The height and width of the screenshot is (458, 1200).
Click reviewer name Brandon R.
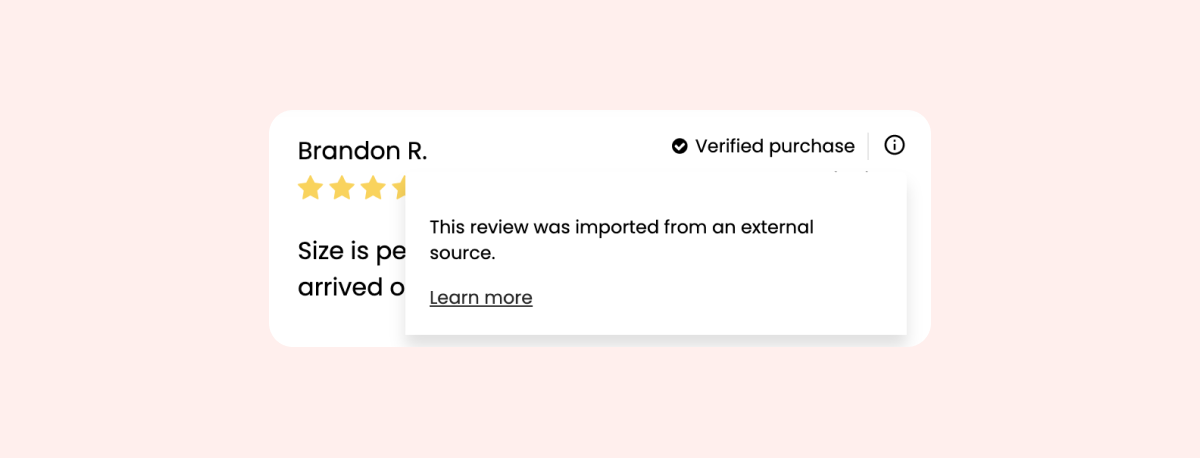pyautogui.click(x=362, y=151)
